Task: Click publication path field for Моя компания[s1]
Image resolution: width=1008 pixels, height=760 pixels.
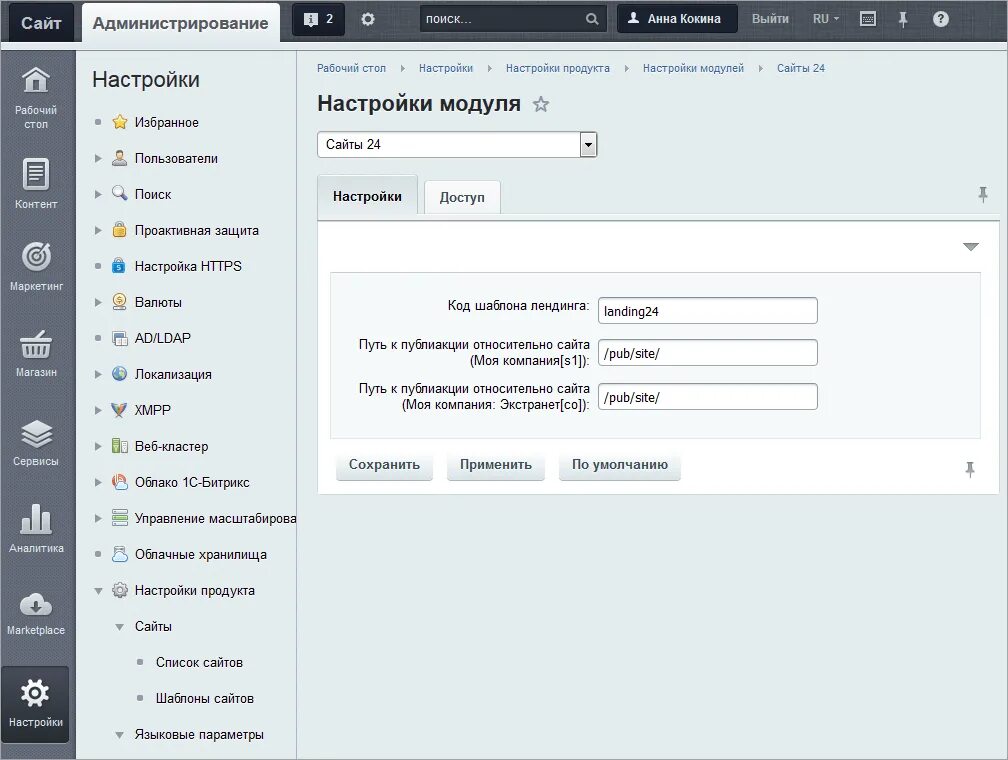Action: click(x=708, y=353)
